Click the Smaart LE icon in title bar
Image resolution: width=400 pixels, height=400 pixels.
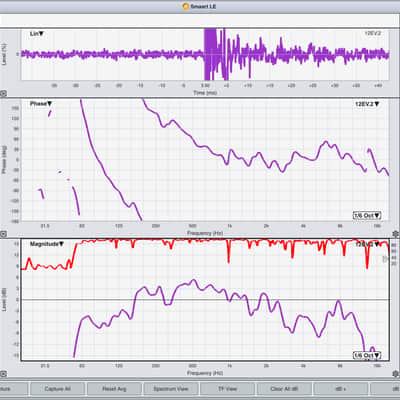point(186,6)
